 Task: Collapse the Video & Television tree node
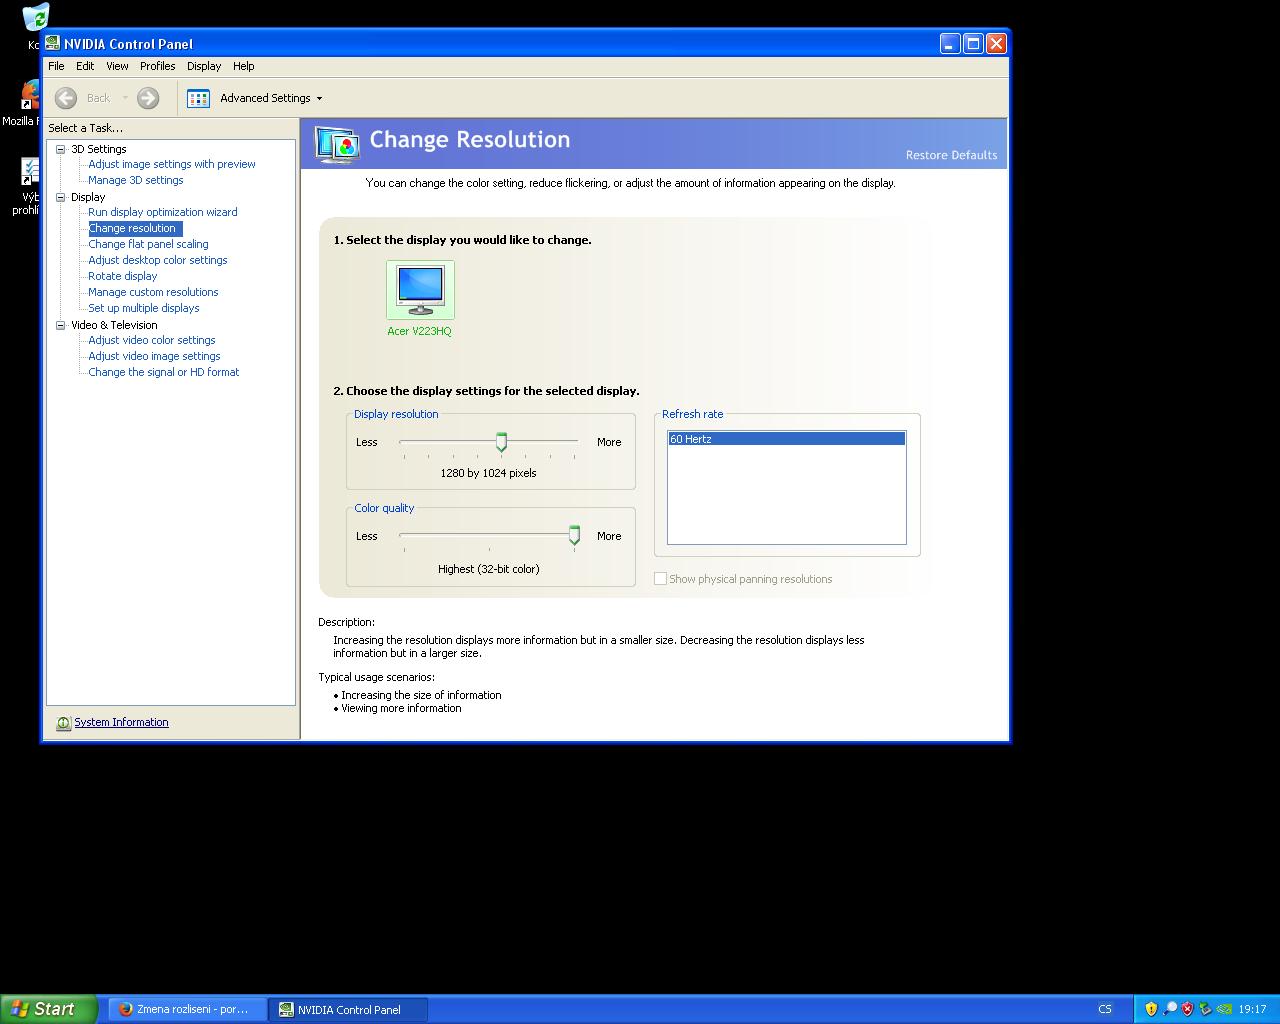click(60, 325)
